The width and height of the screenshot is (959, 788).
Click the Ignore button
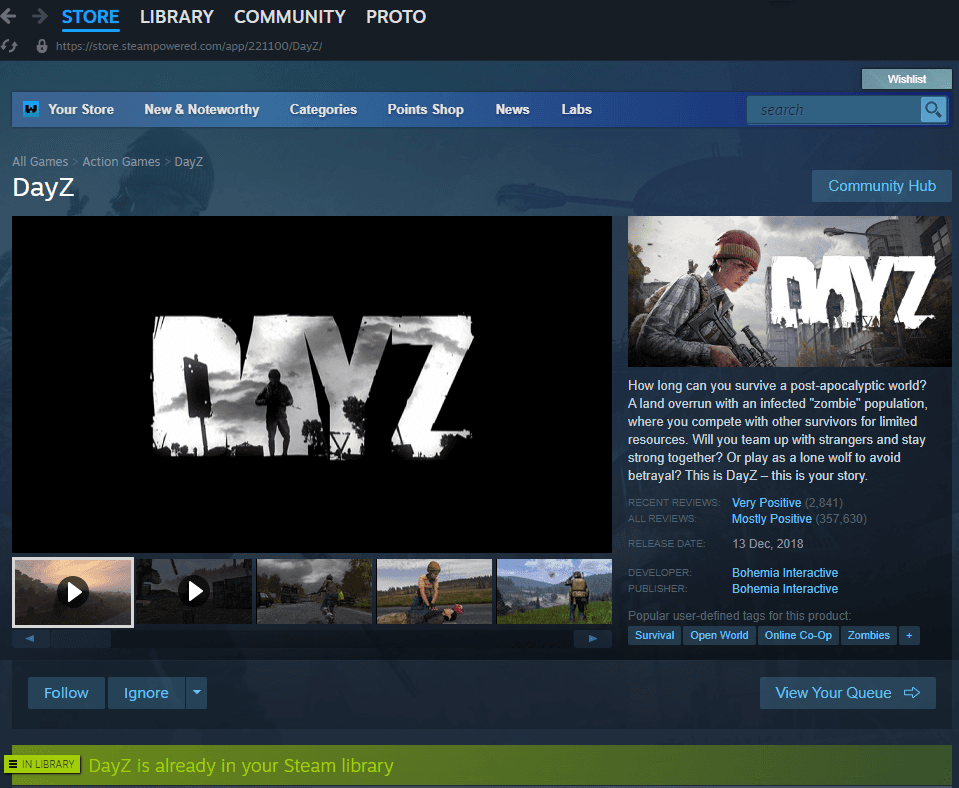click(x=146, y=693)
